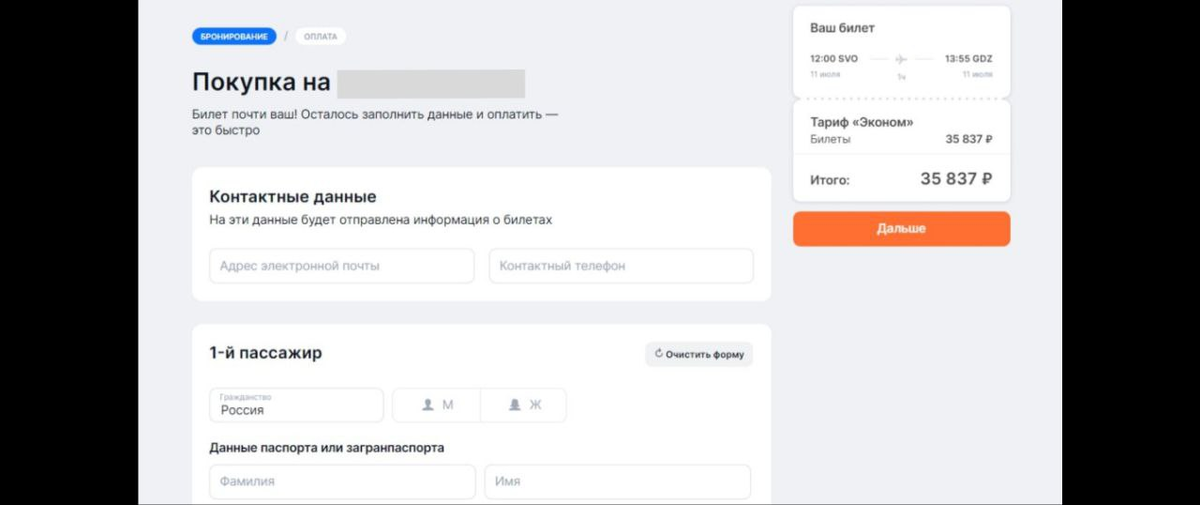The height and width of the screenshot is (505, 1200).
Task: Click the Имя input field
Action: click(x=617, y=481)
